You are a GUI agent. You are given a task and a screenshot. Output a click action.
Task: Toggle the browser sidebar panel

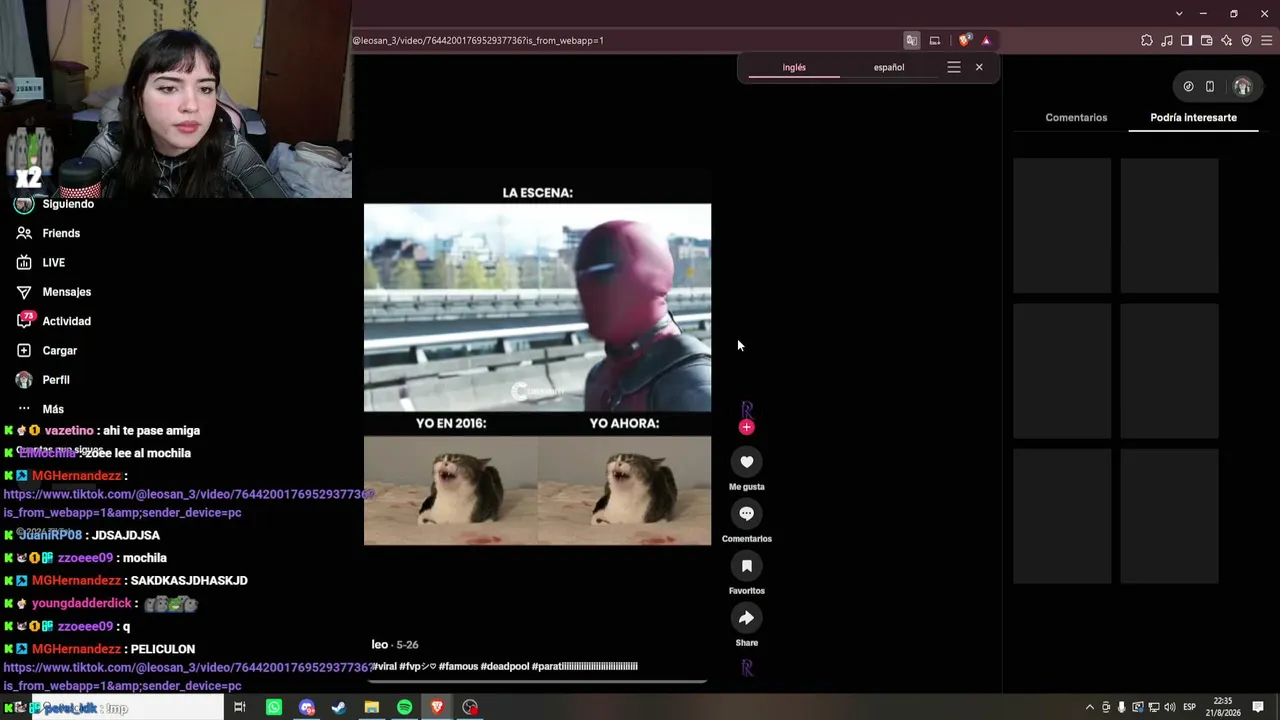(x=1187, y=41)
